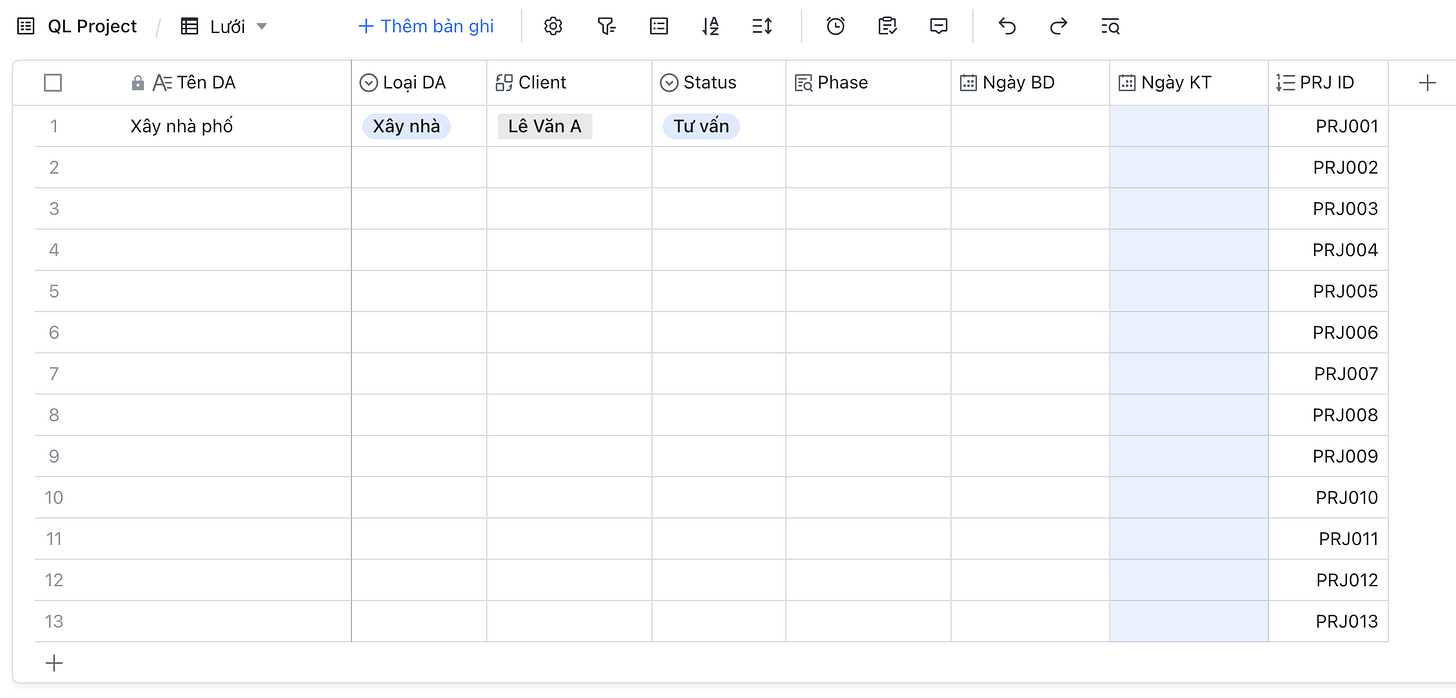Click row number 1
This screenshot has height=698, width=1456.
point(54,126)
